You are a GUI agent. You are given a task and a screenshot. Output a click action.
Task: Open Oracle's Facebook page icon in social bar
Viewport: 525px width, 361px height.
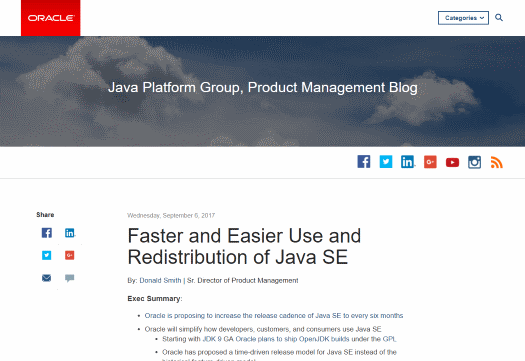(364, 162)
